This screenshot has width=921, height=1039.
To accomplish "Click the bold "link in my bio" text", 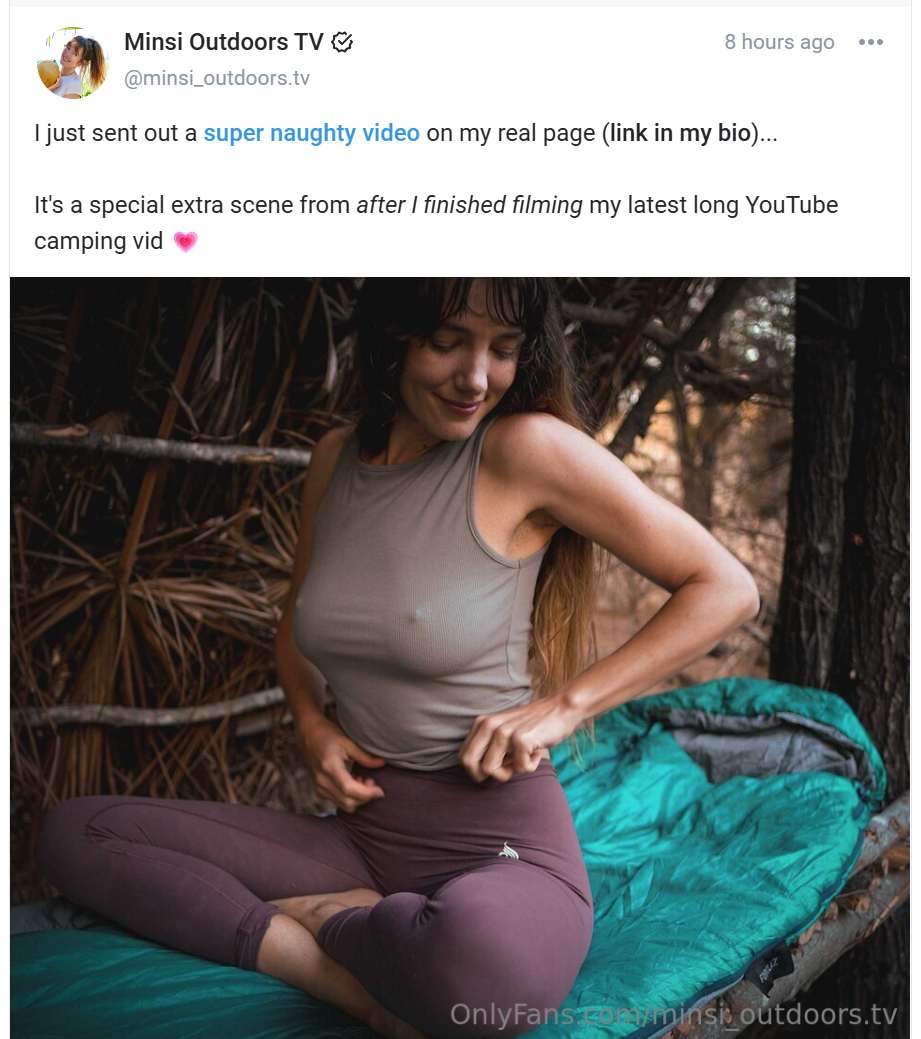I will point(680,133).
